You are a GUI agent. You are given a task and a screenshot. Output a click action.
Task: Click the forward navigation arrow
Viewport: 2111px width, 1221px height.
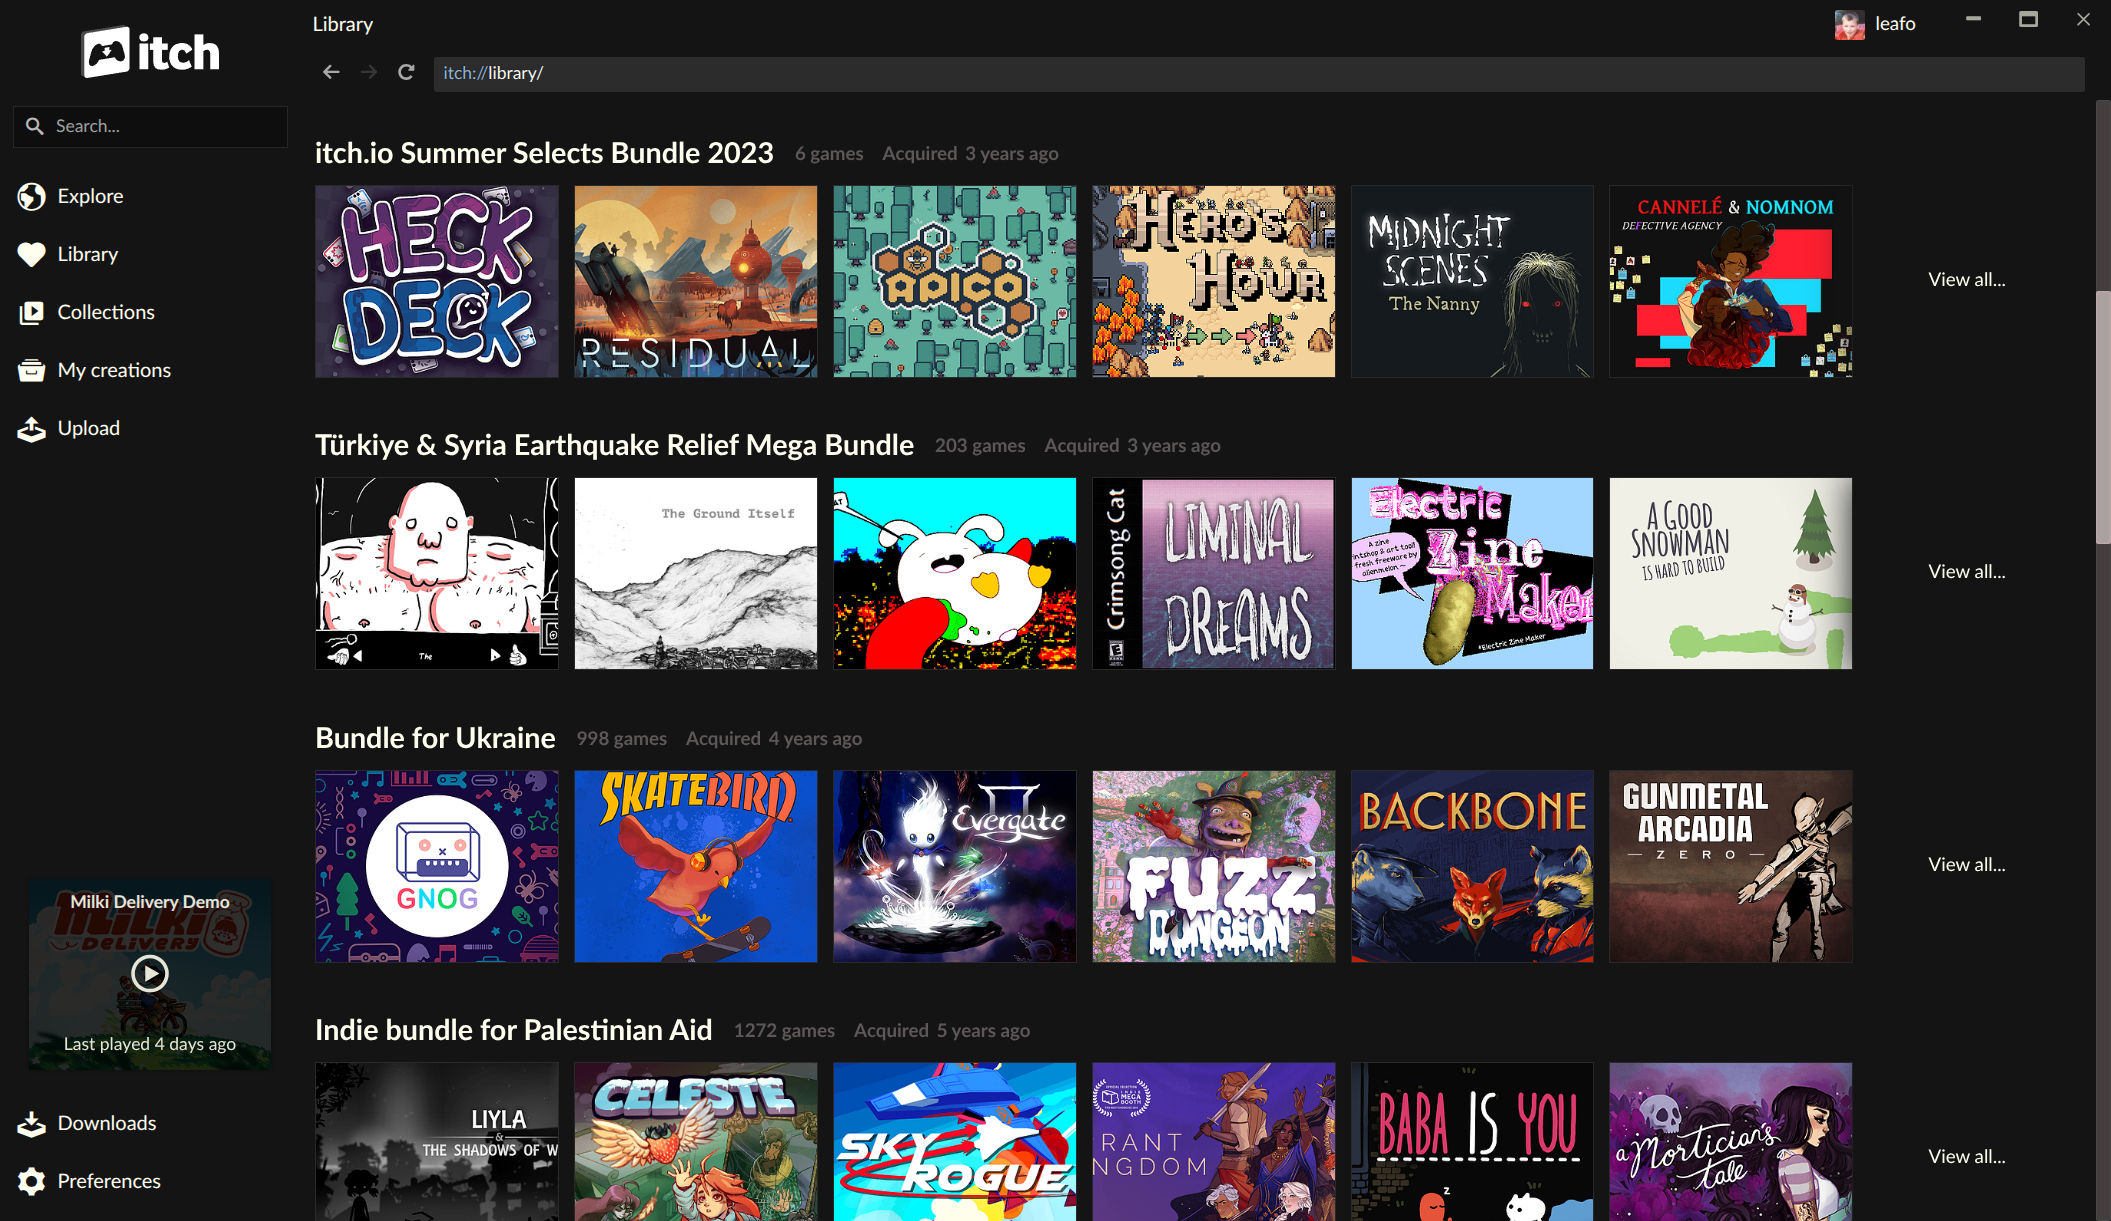click(369, 72)
